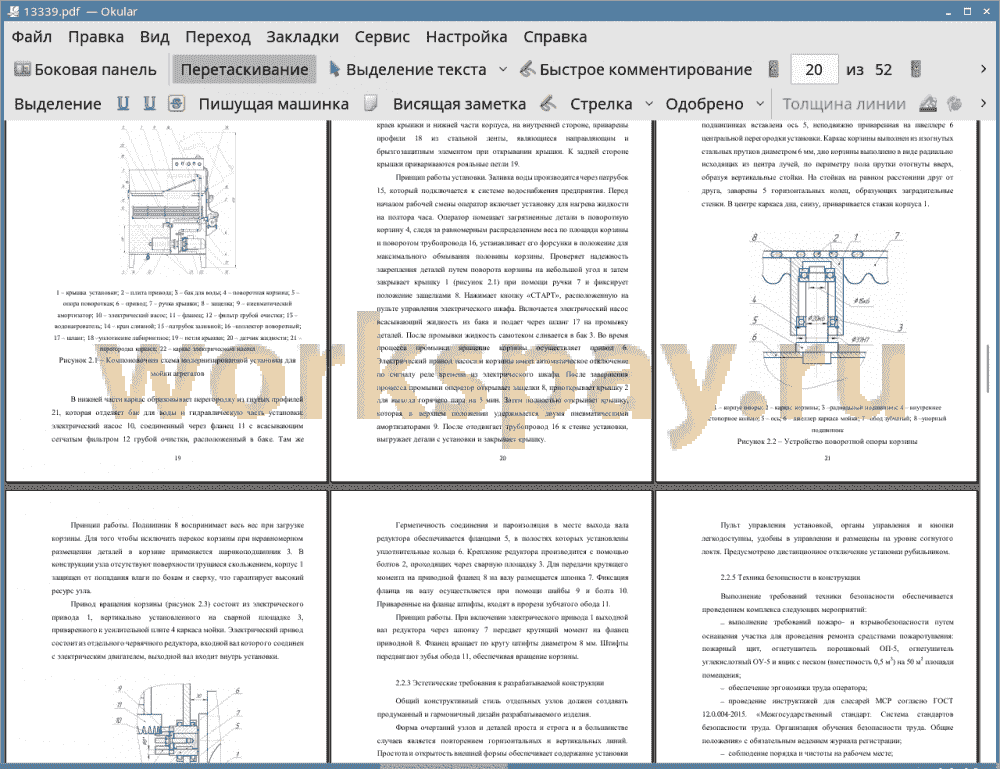Image resolution: width=1000 pixels, height=769 pixels.
Task: Click the next page icon after 52
Action: (916, 70)
